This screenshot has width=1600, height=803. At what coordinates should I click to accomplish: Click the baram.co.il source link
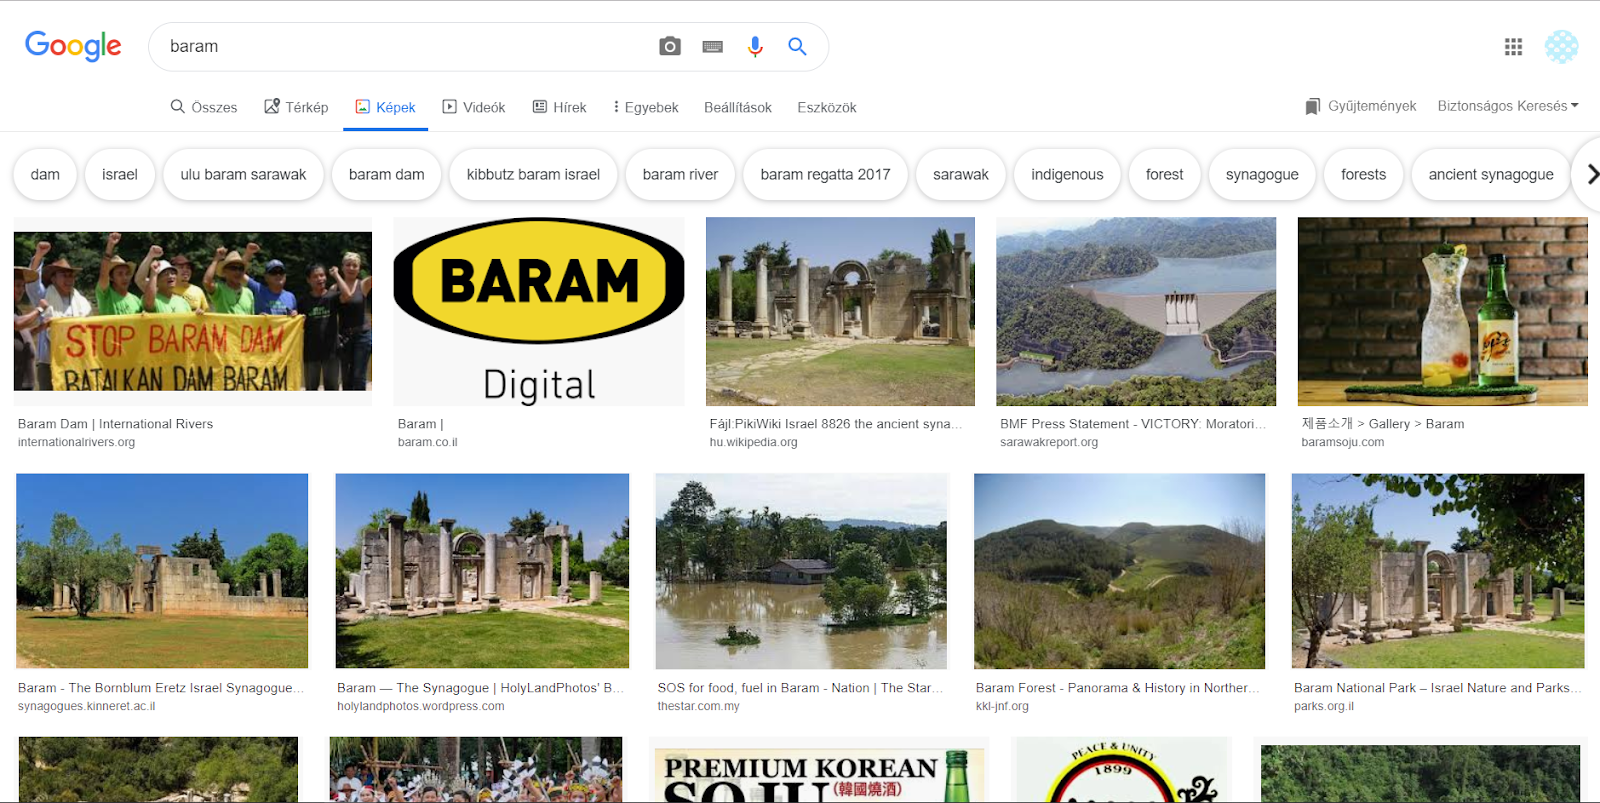coord(427,442)
